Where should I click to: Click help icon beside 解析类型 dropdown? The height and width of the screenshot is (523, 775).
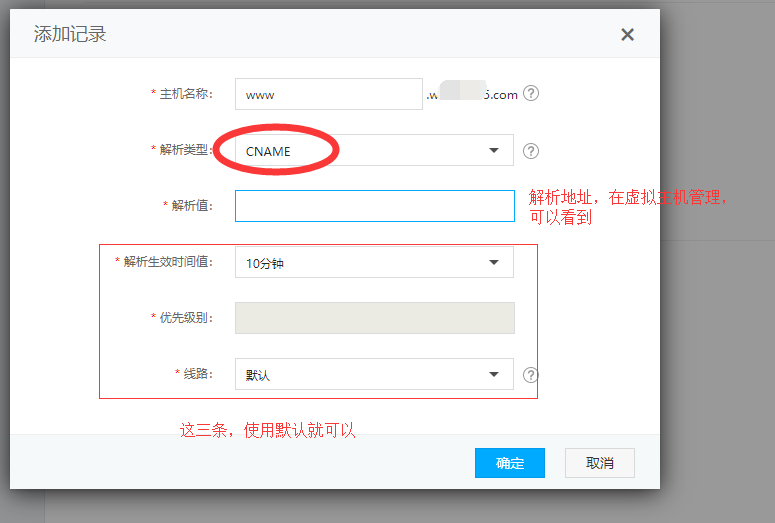pos(531,151)
